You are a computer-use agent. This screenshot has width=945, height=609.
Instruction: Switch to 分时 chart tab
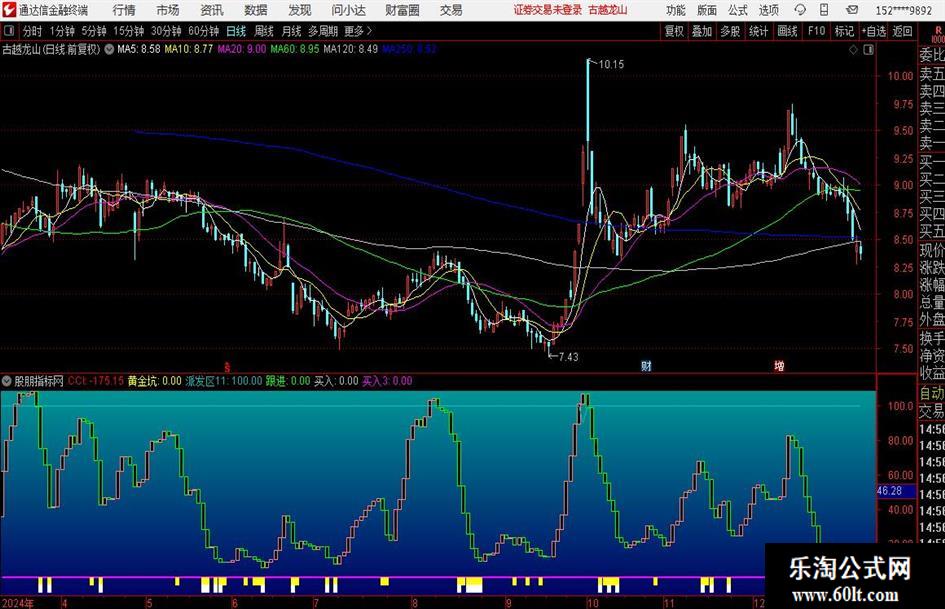coord(33,31)
